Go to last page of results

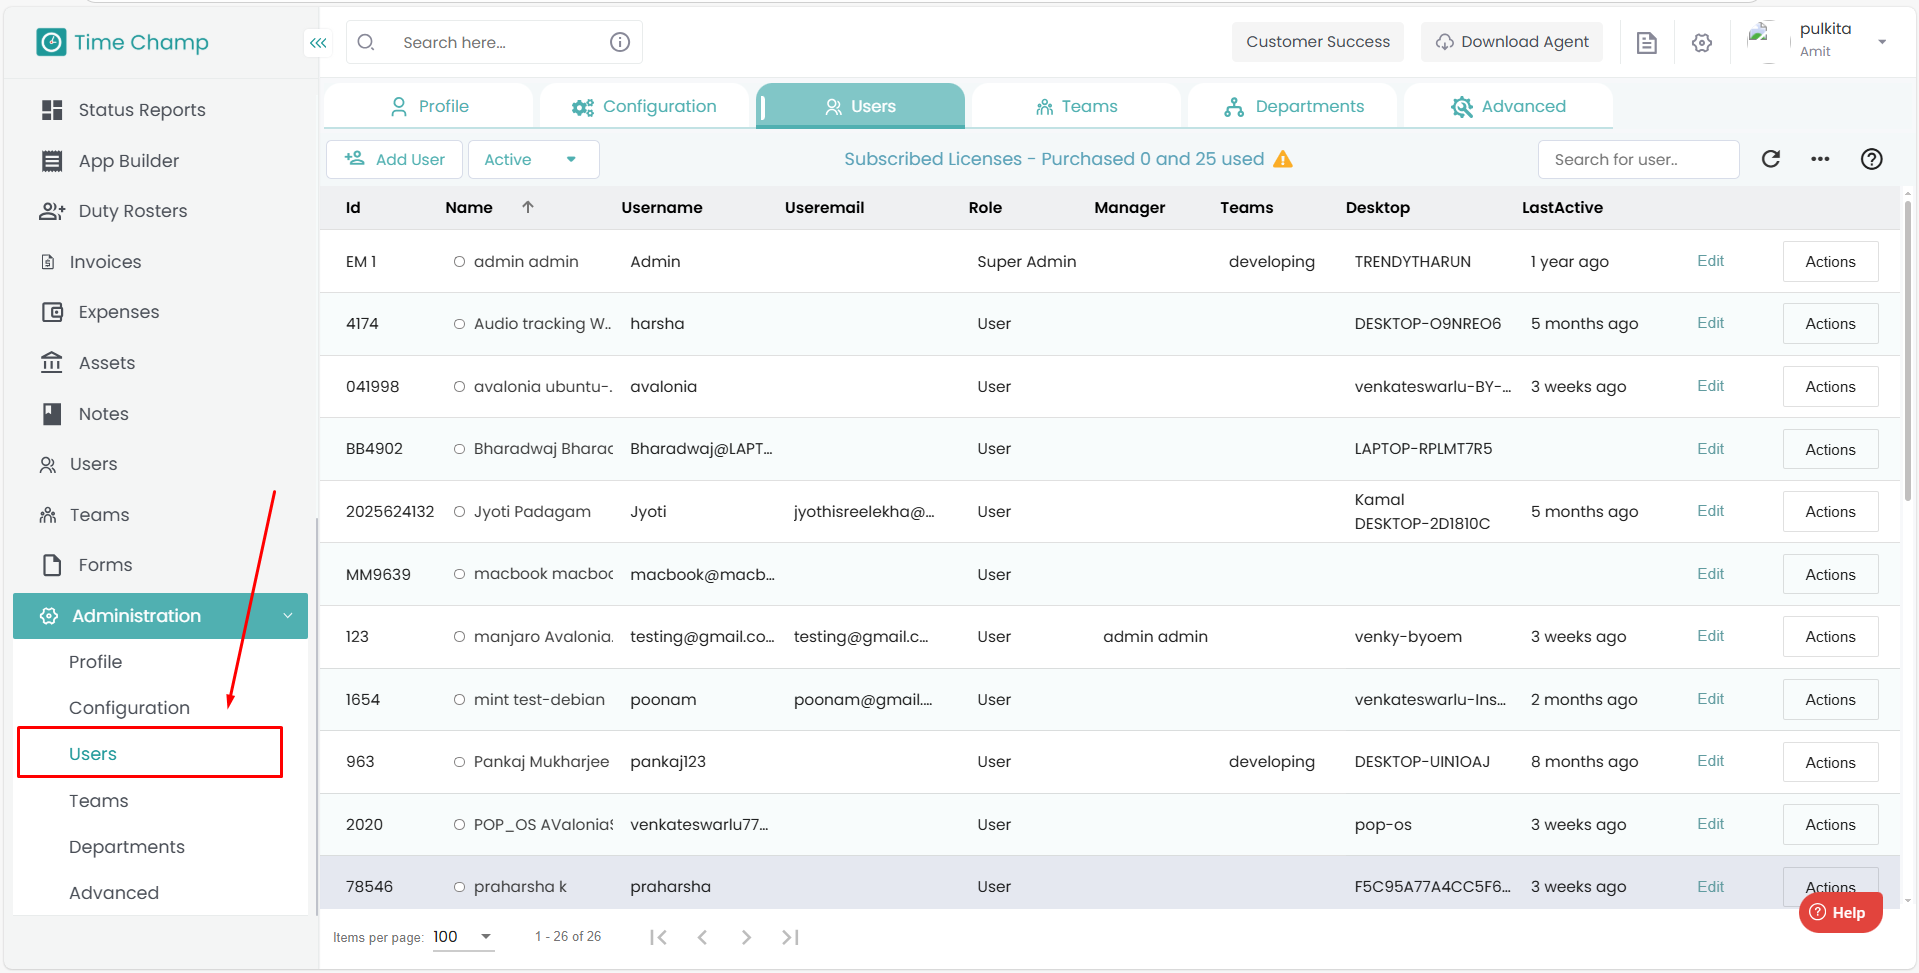tap(790, 937)
